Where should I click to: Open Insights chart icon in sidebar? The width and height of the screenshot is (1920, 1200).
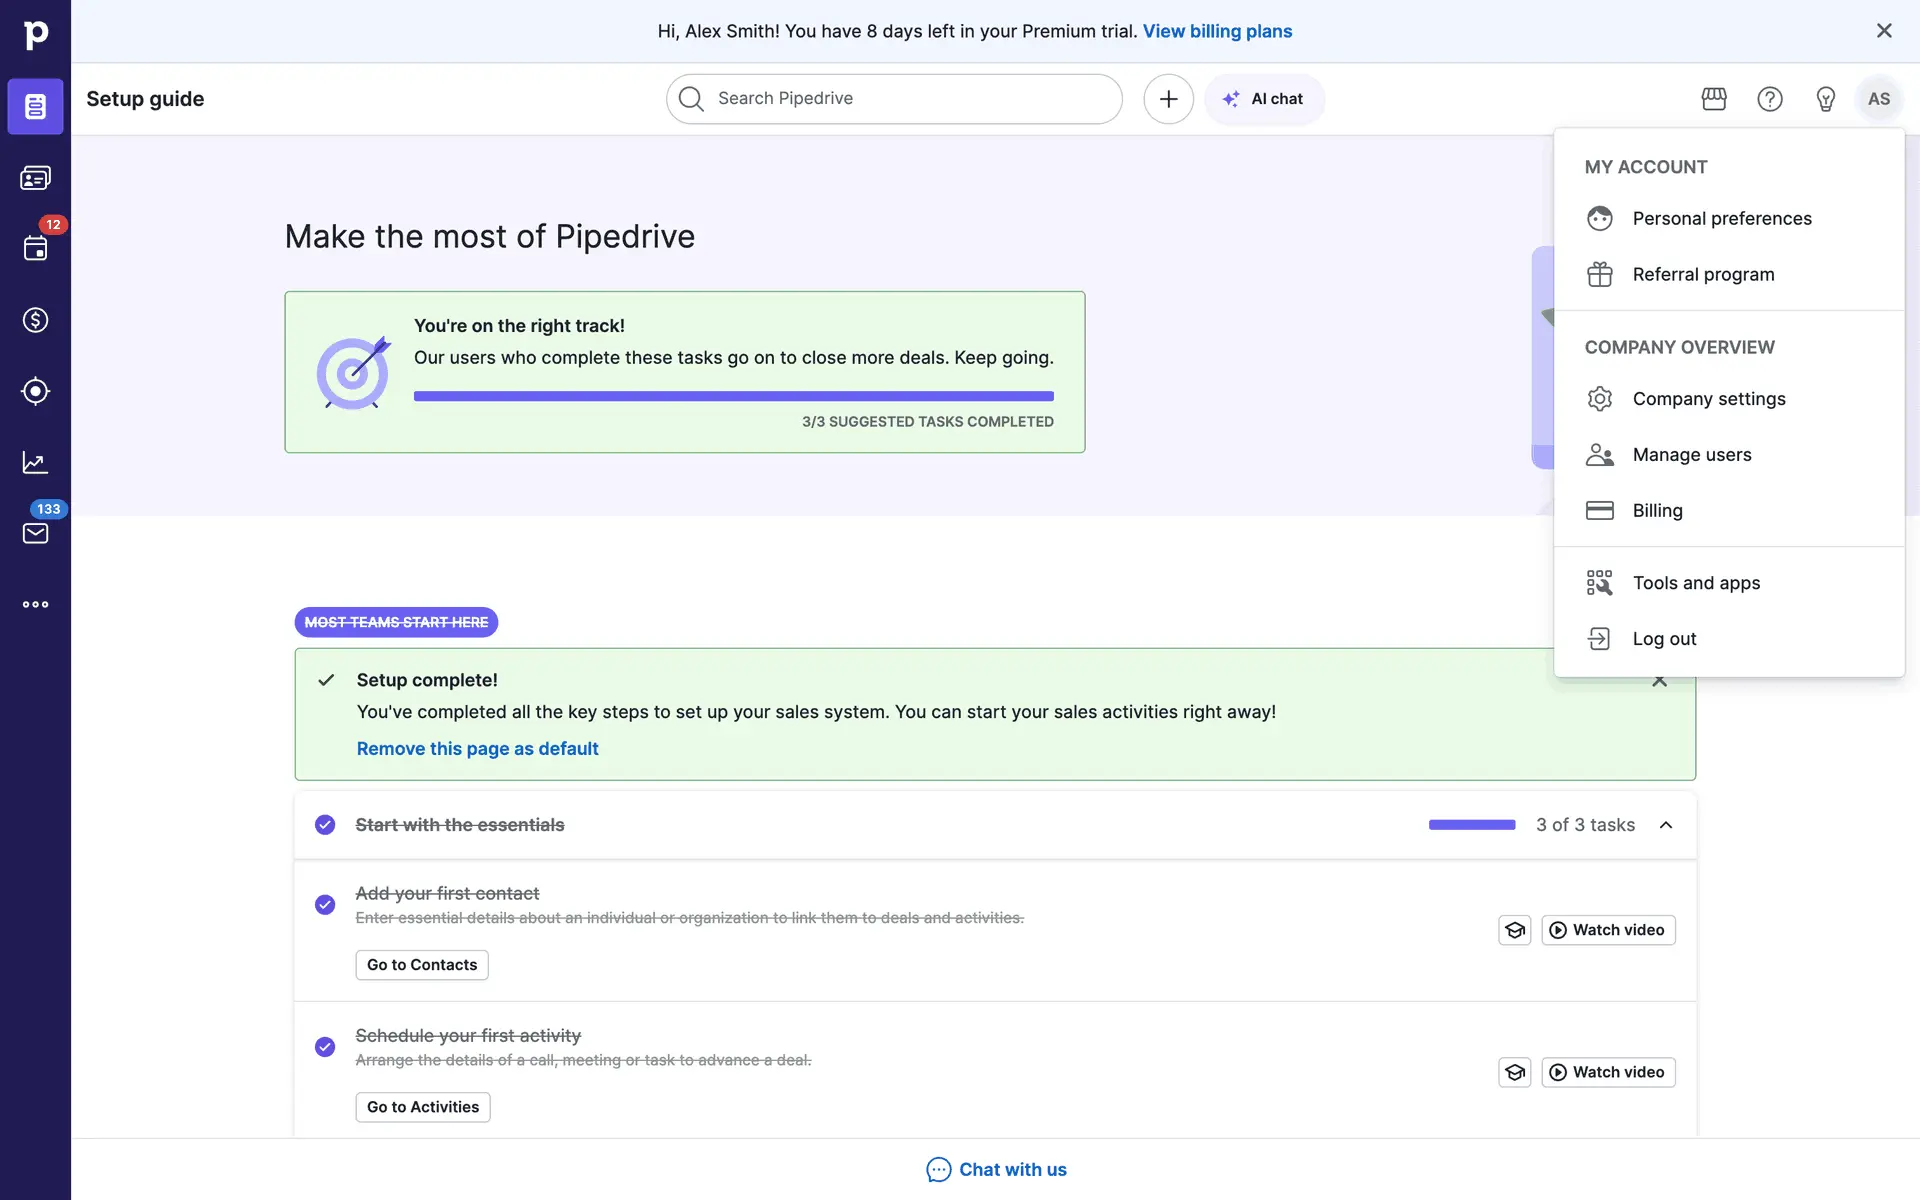(x=35, y=462)
